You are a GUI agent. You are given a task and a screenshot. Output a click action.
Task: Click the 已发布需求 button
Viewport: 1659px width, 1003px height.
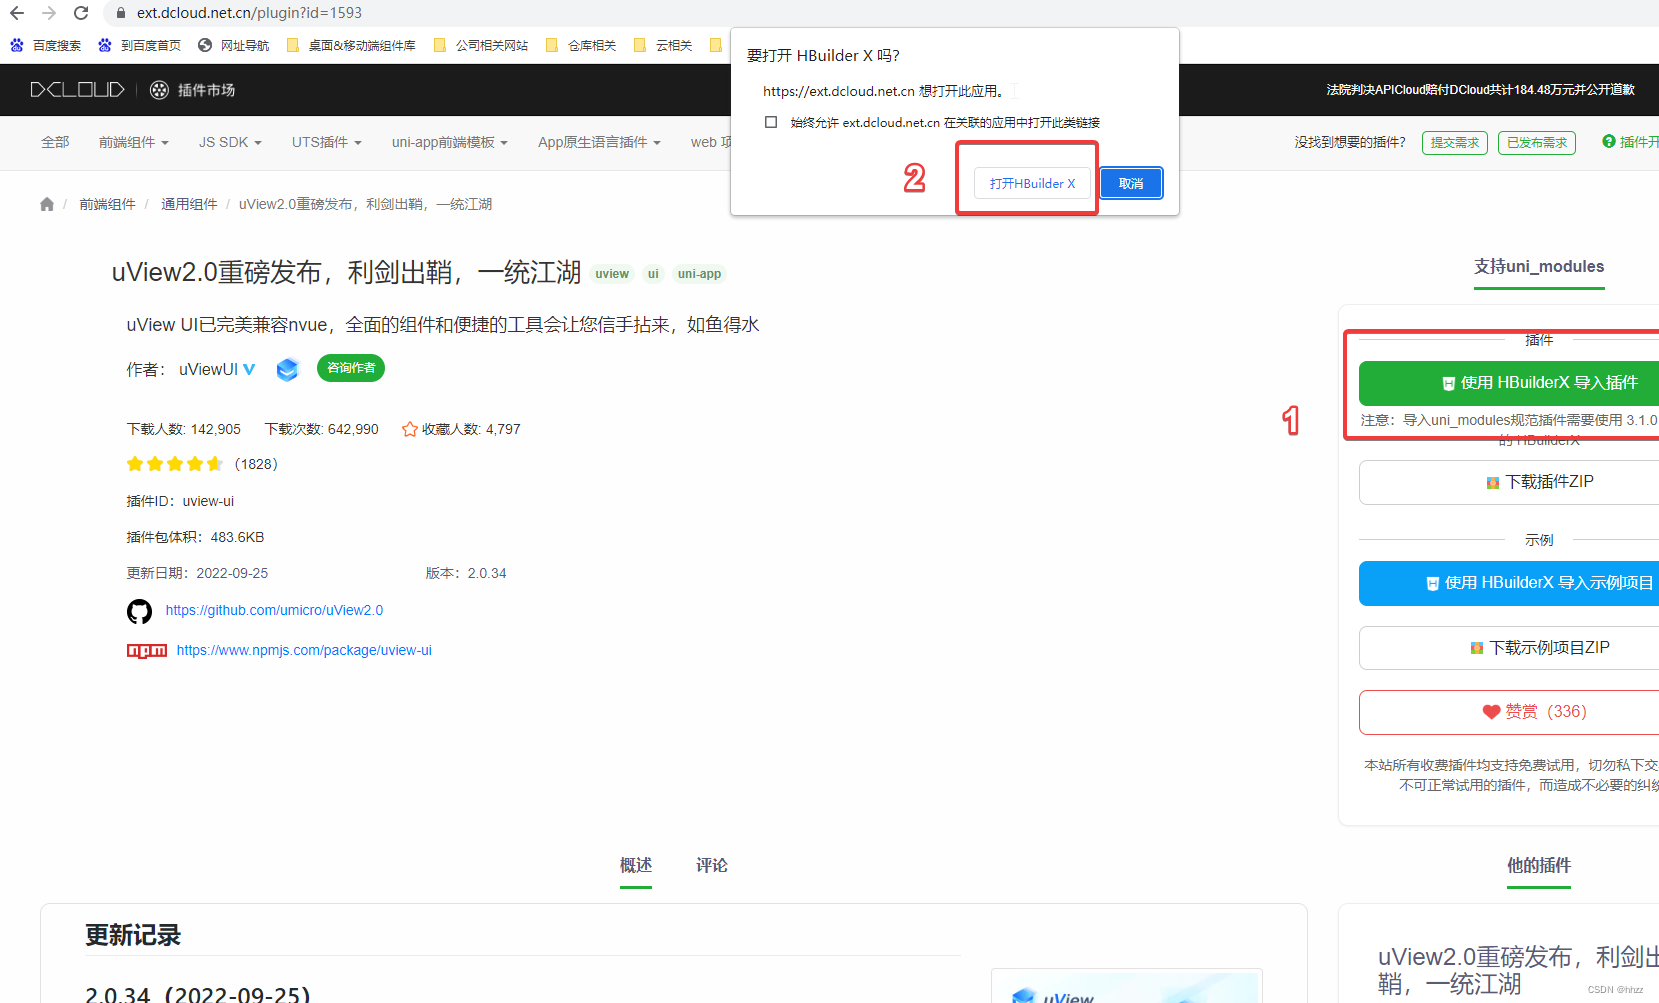(1536, 143)
